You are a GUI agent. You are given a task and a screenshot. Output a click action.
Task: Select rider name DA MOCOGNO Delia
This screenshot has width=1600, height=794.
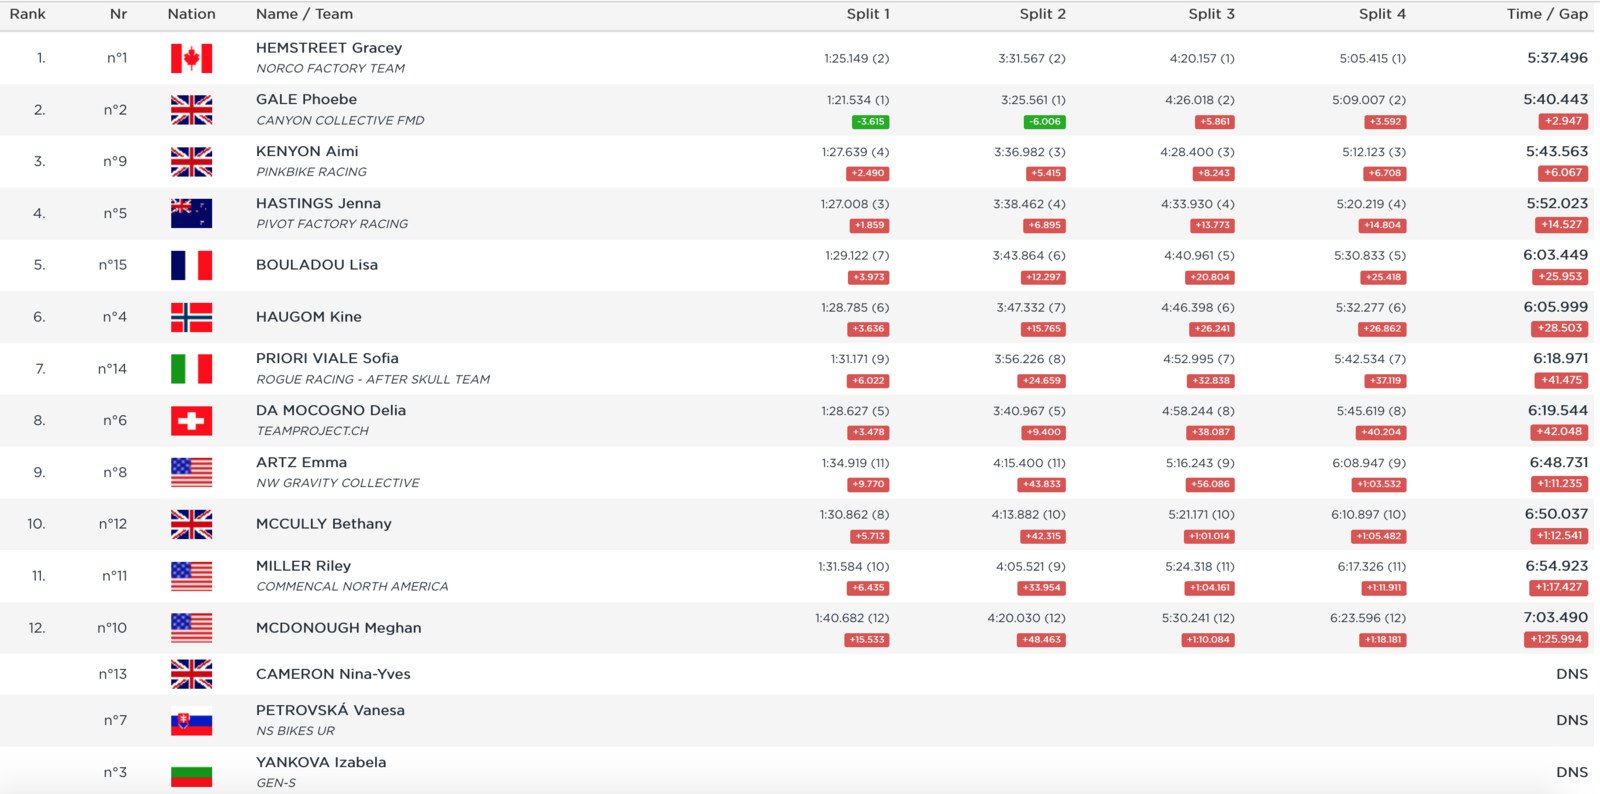[331, 410]
